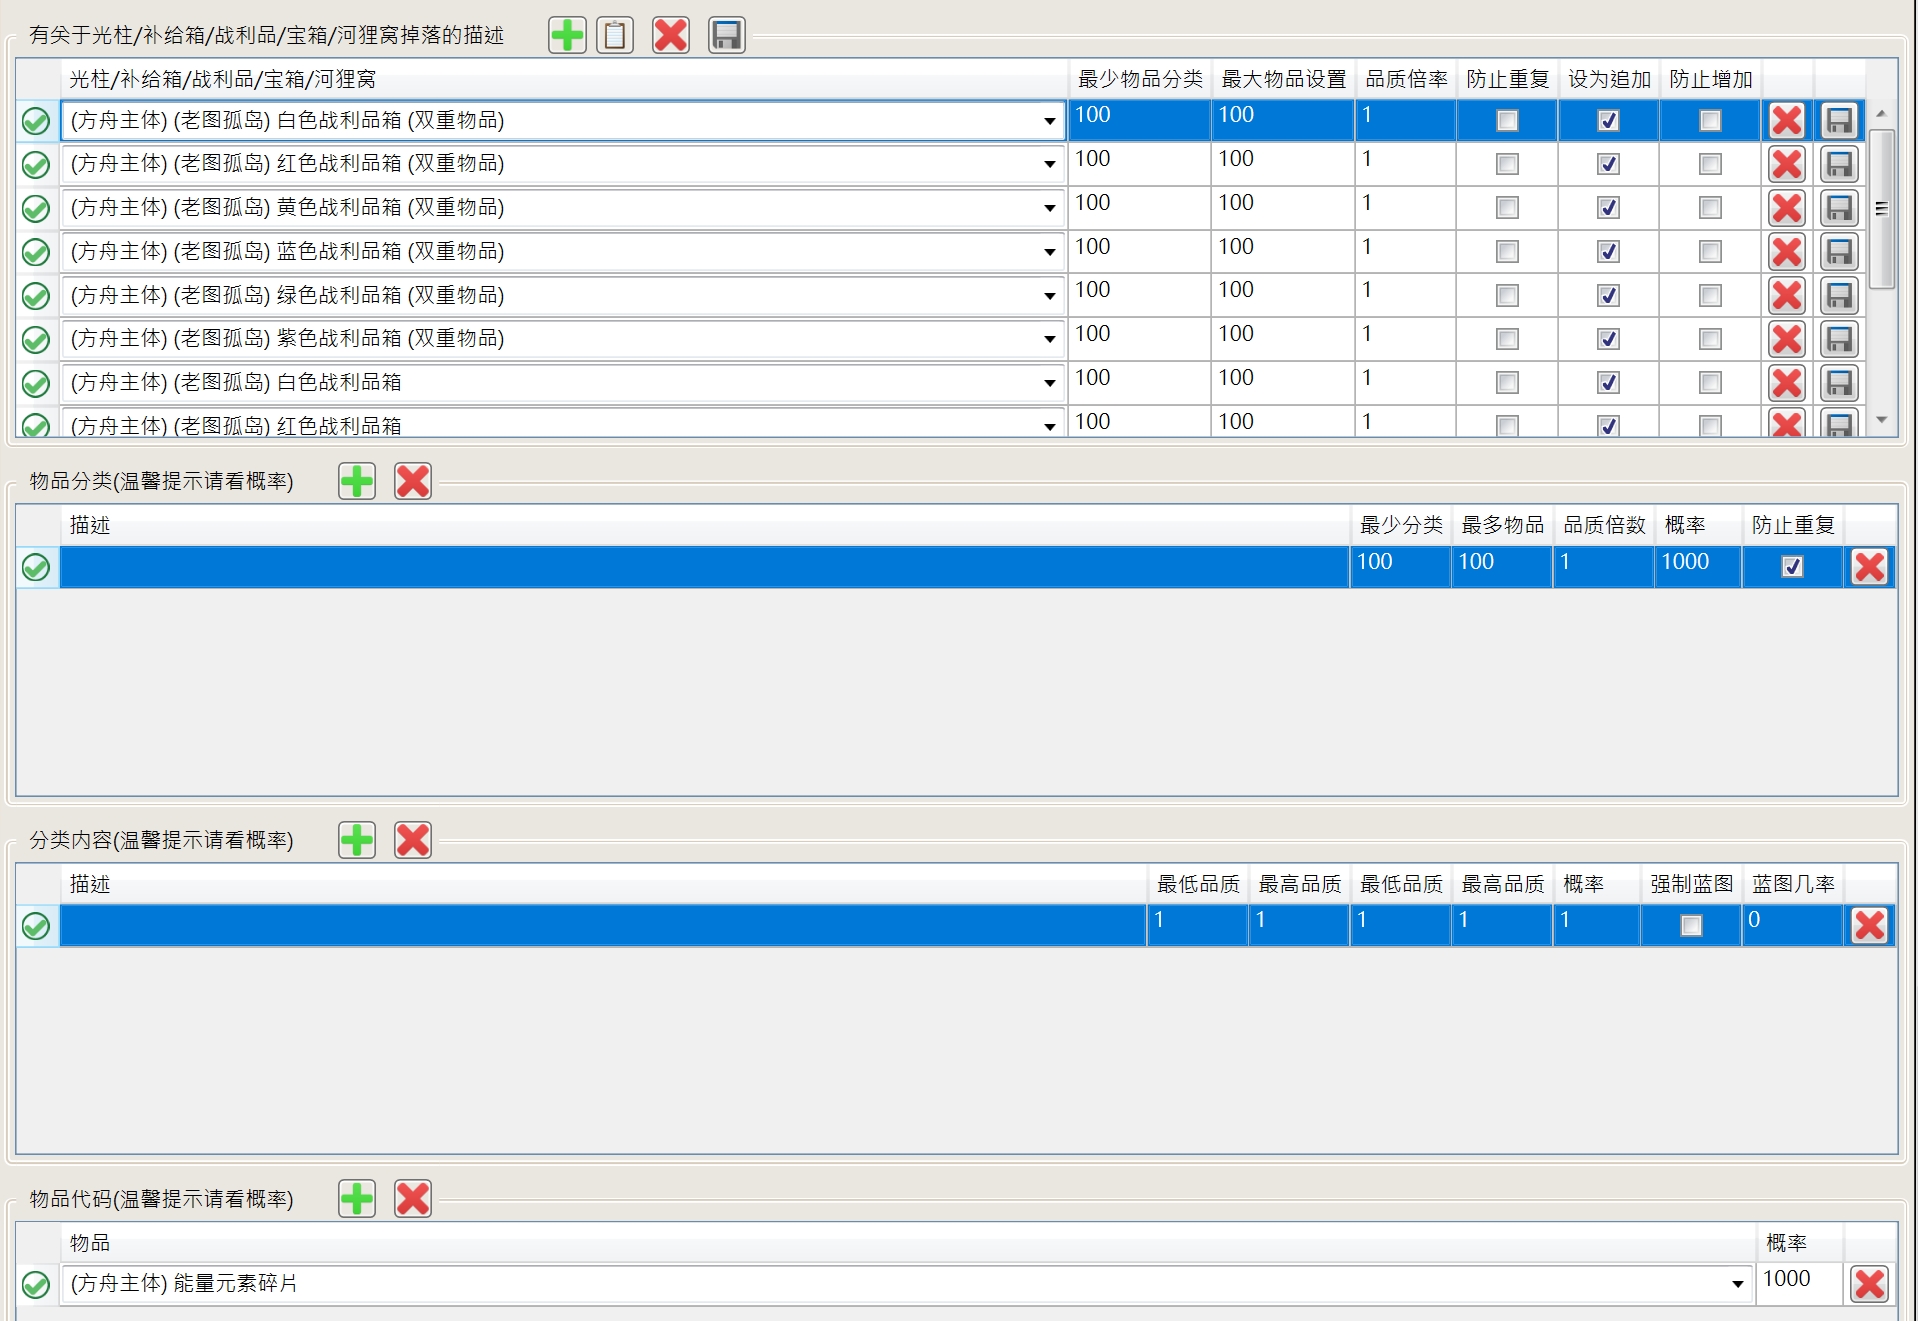
Task: Click green check status icon of 黄色战利品箱 (双重物品) row
Action: pyautogui.click(x=36, y=208)
